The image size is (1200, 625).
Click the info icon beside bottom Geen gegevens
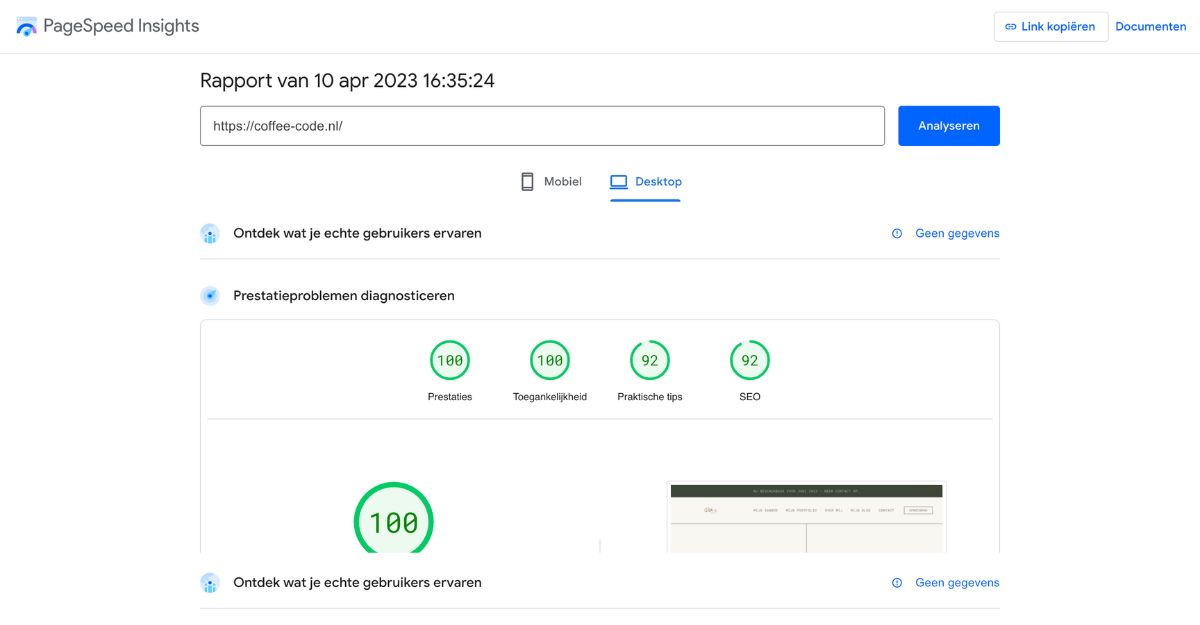click(x=896, y=582)
